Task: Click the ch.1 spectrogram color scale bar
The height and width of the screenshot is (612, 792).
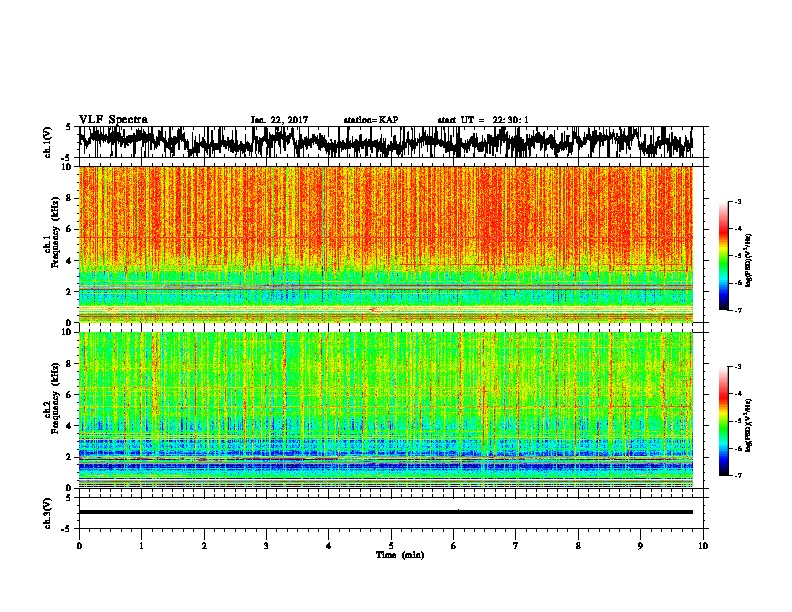Action: coord(723,256)
